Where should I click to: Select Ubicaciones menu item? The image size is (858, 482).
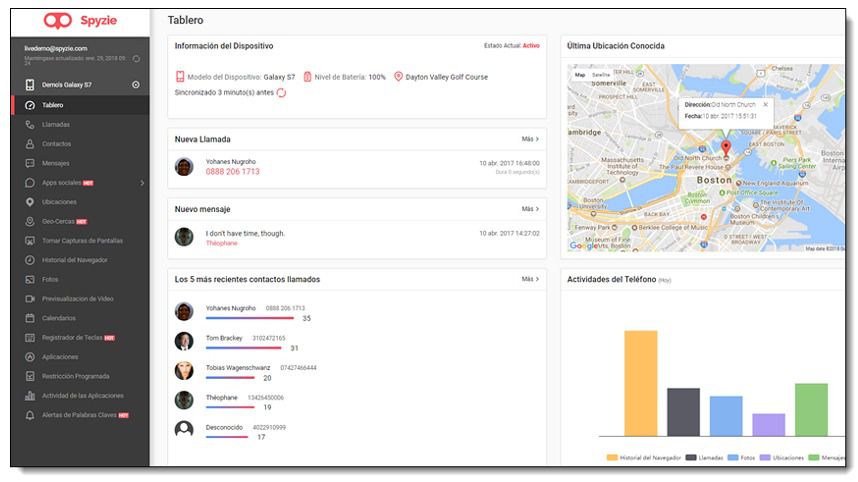[81, 202]
